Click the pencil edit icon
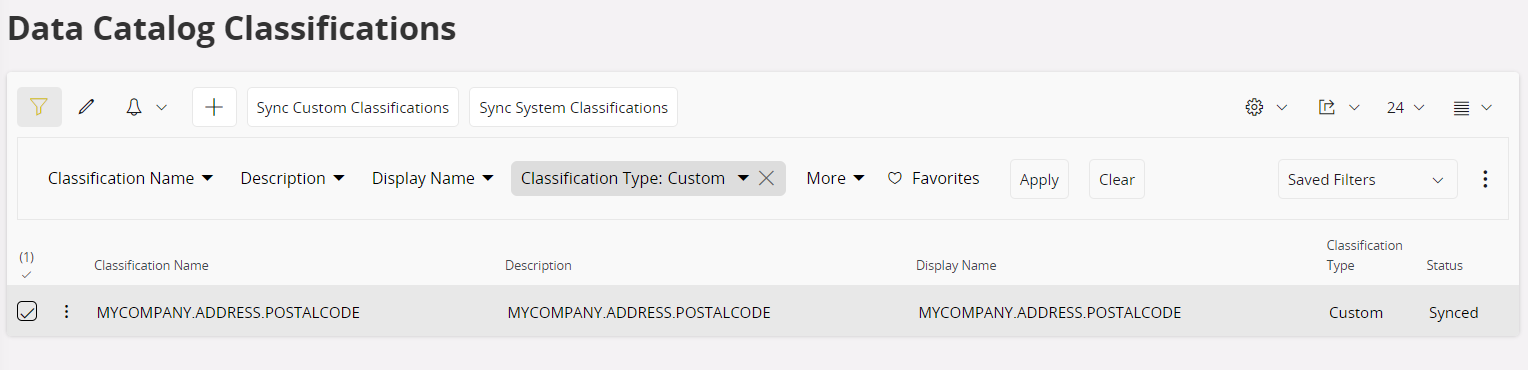This screenshot has width=1528, height=370. pyautogui.click(x=86, y=107)
